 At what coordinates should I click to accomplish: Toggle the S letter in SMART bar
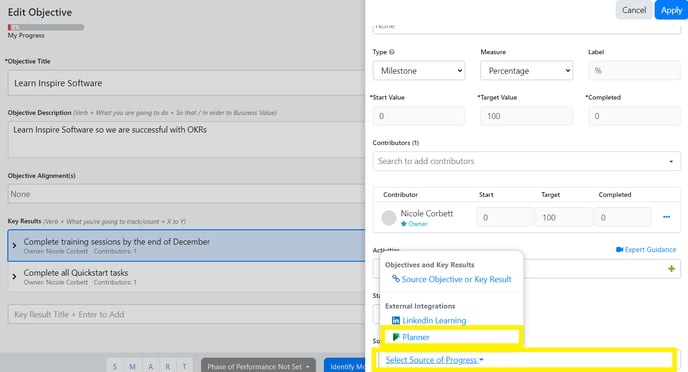coord(115,366)
